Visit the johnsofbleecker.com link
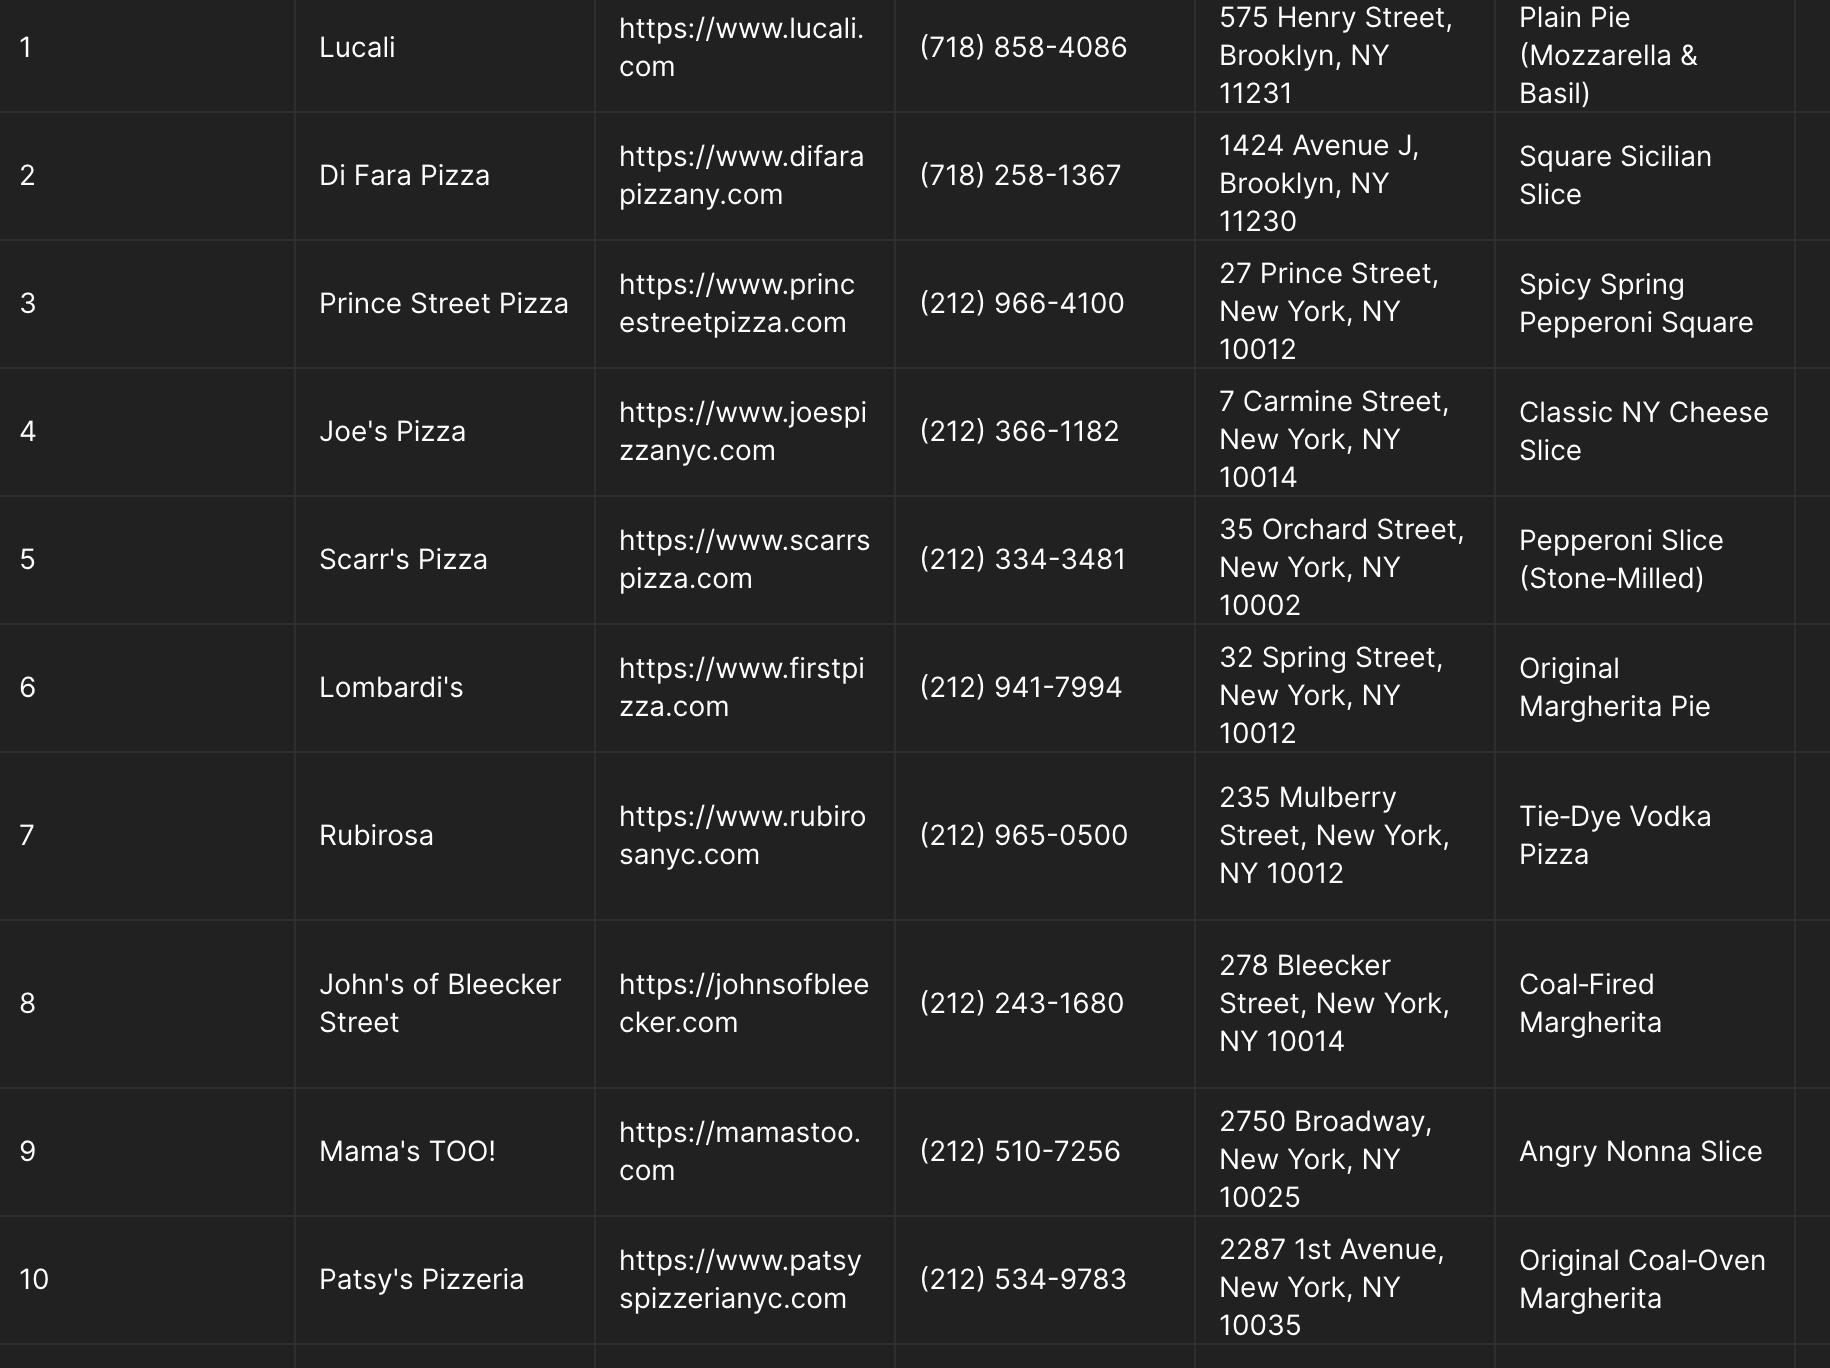Screen dimensions: 1830x1368 tap(743, 1003)
